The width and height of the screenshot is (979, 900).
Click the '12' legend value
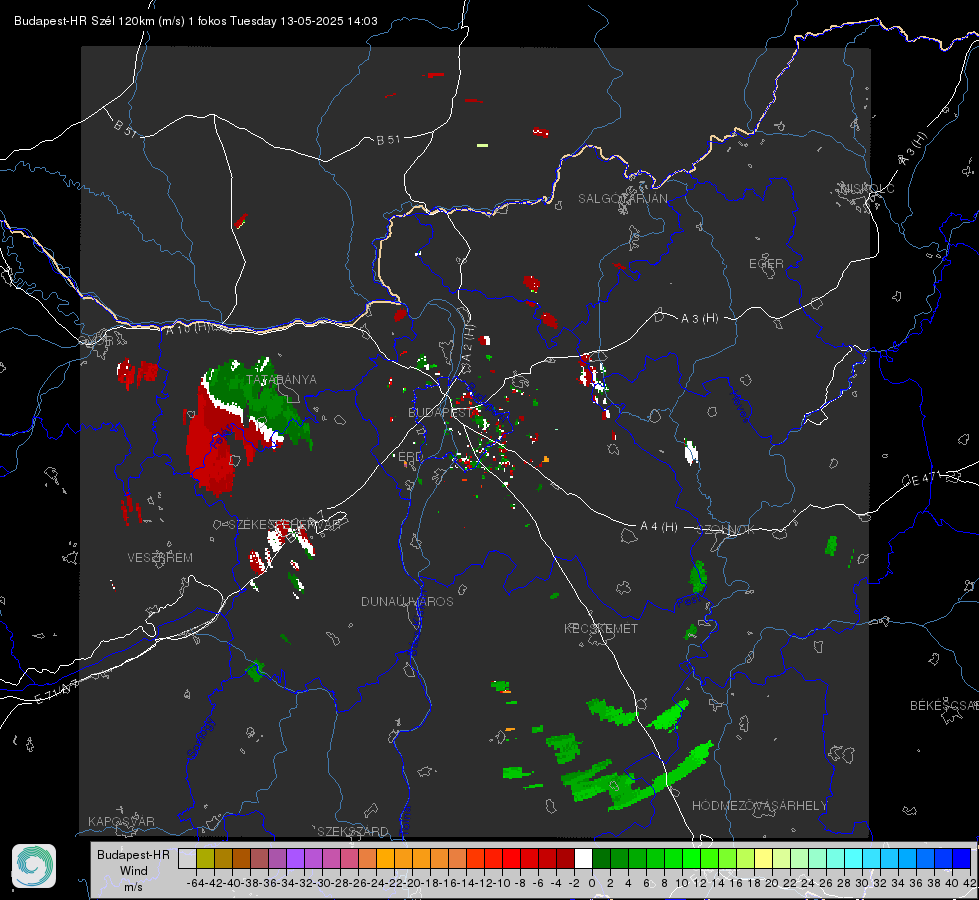point(700,883)
